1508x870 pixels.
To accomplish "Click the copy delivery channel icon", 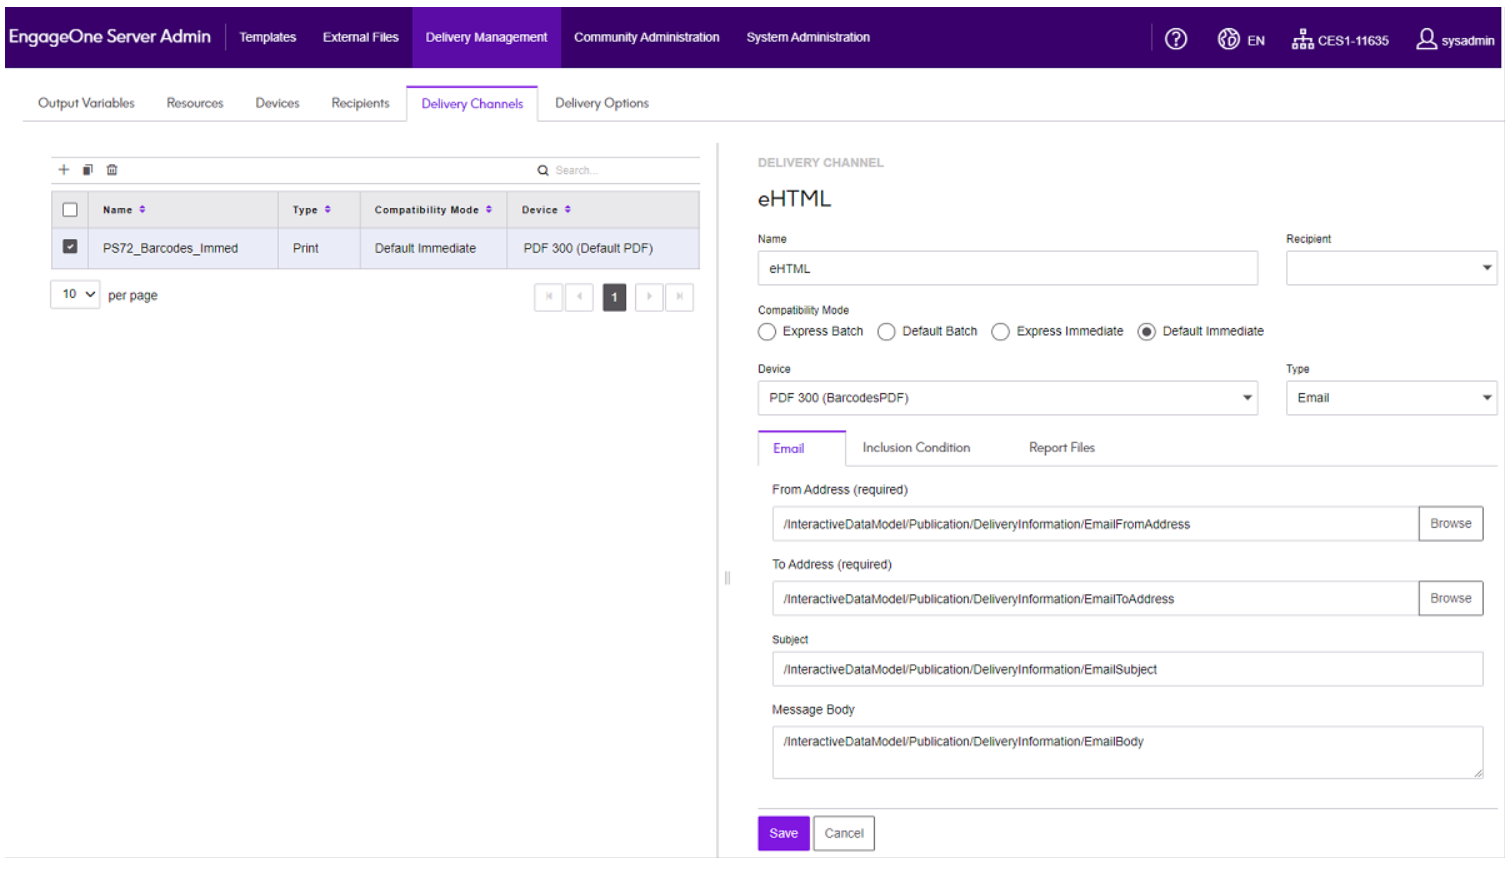I will click(x=88, y=170).
